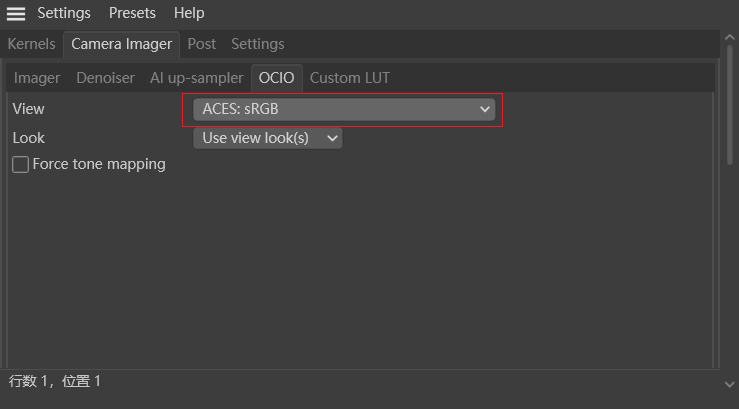Open the Custom LUT tab

349,77
